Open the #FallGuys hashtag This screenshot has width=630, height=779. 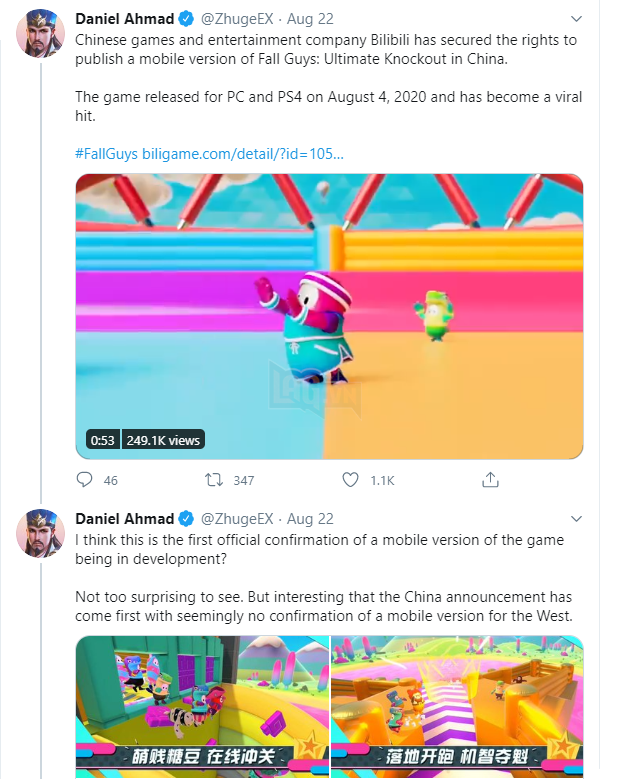click(106, 154)
